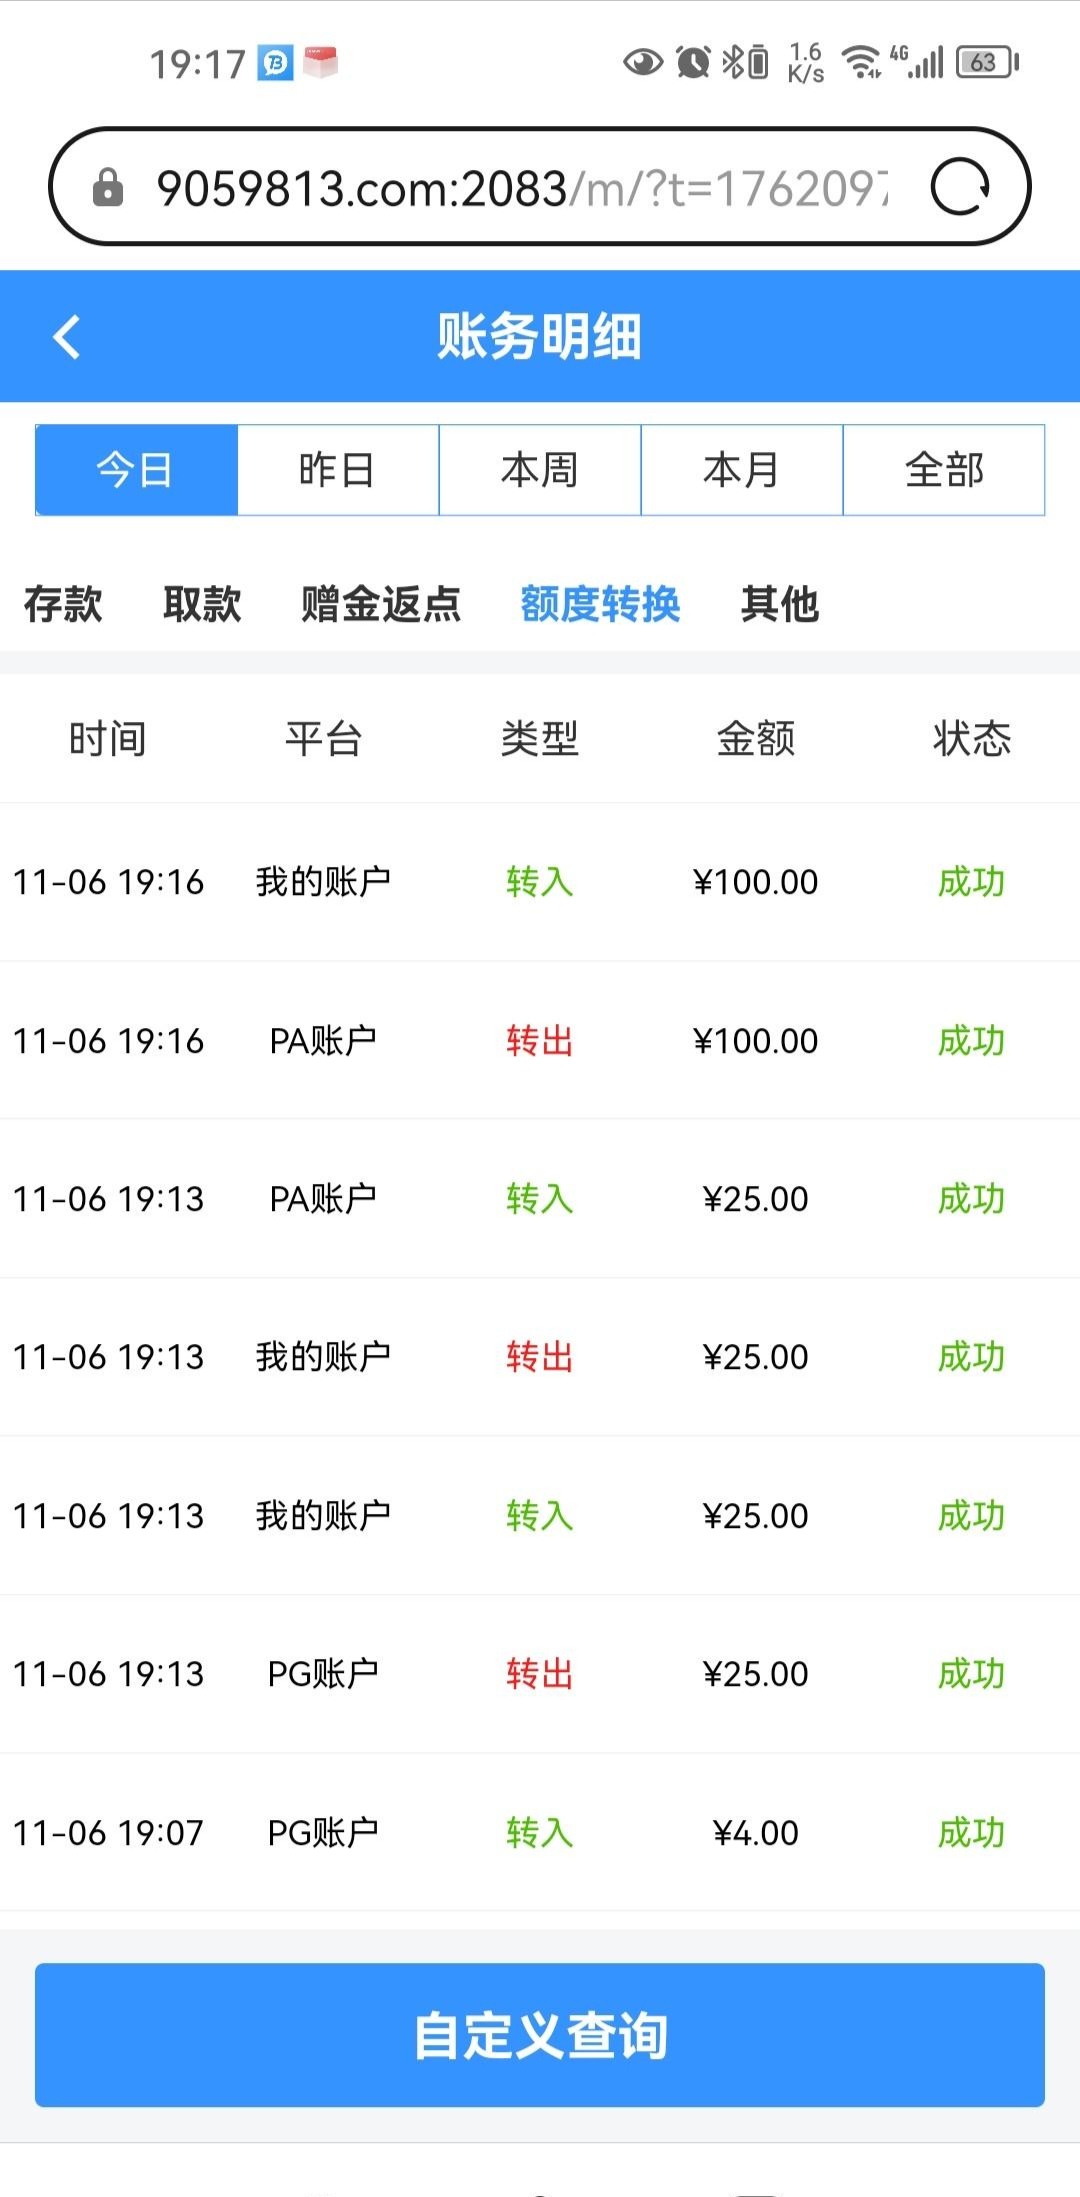Select the 今日 date filter
The height and width of the screenshot is (2197, 1080).
tap(136, 470)
